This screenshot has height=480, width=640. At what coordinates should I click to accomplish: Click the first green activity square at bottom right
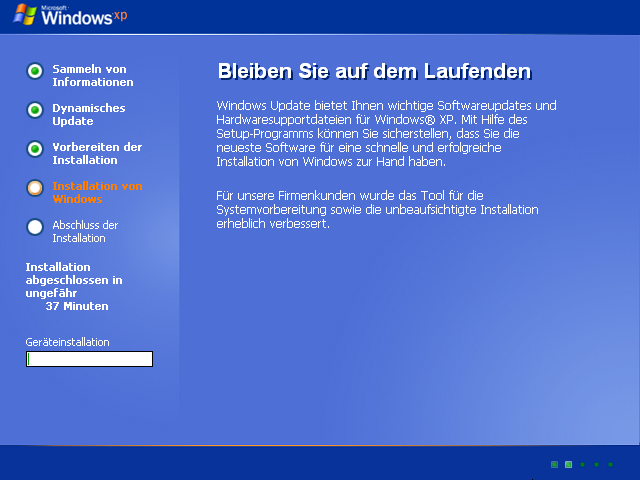coord(554,464)
